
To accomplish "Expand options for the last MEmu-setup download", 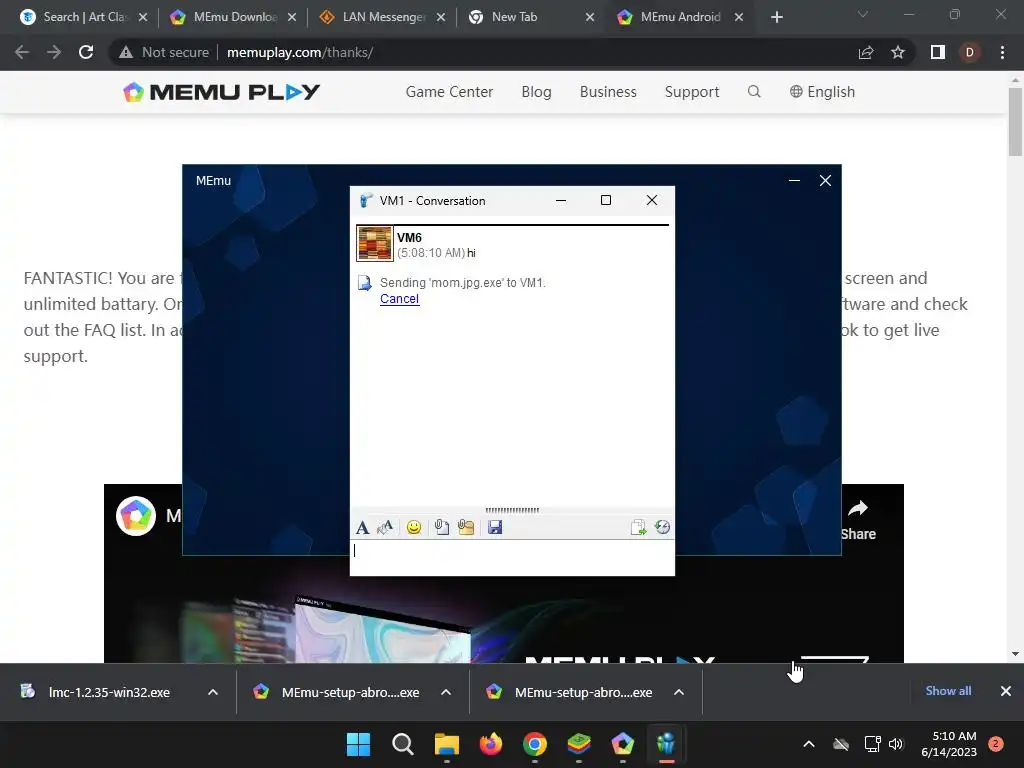I will [x=679, y=692].
